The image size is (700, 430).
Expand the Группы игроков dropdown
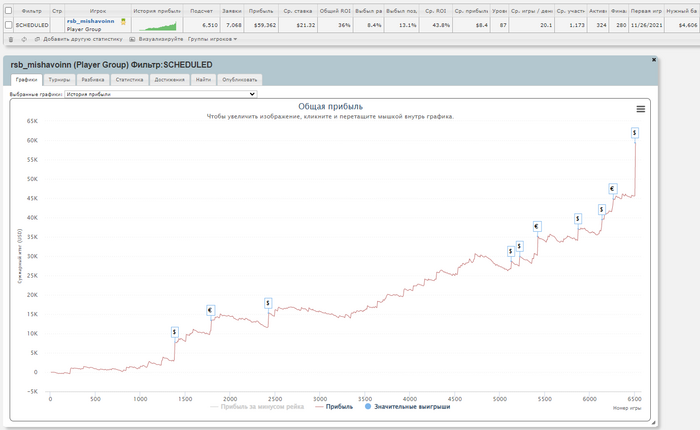(212, 39)
